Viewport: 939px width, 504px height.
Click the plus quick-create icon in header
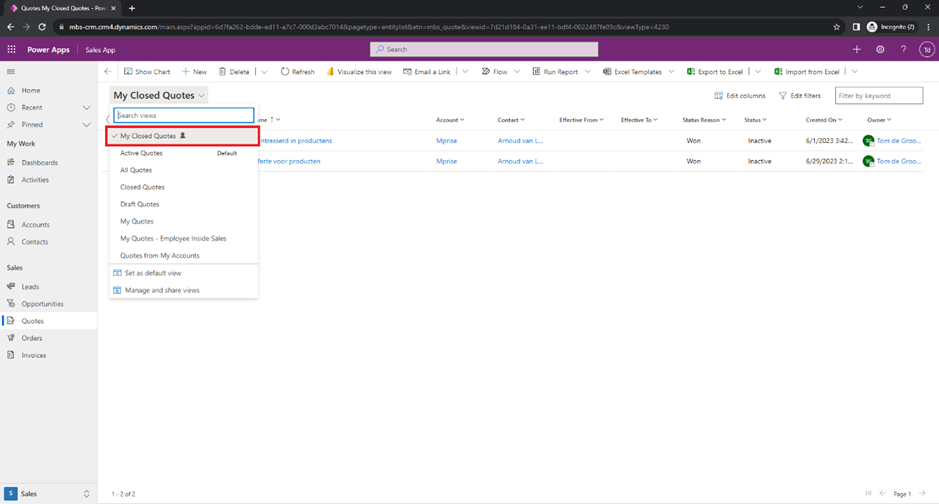(856, 50)
